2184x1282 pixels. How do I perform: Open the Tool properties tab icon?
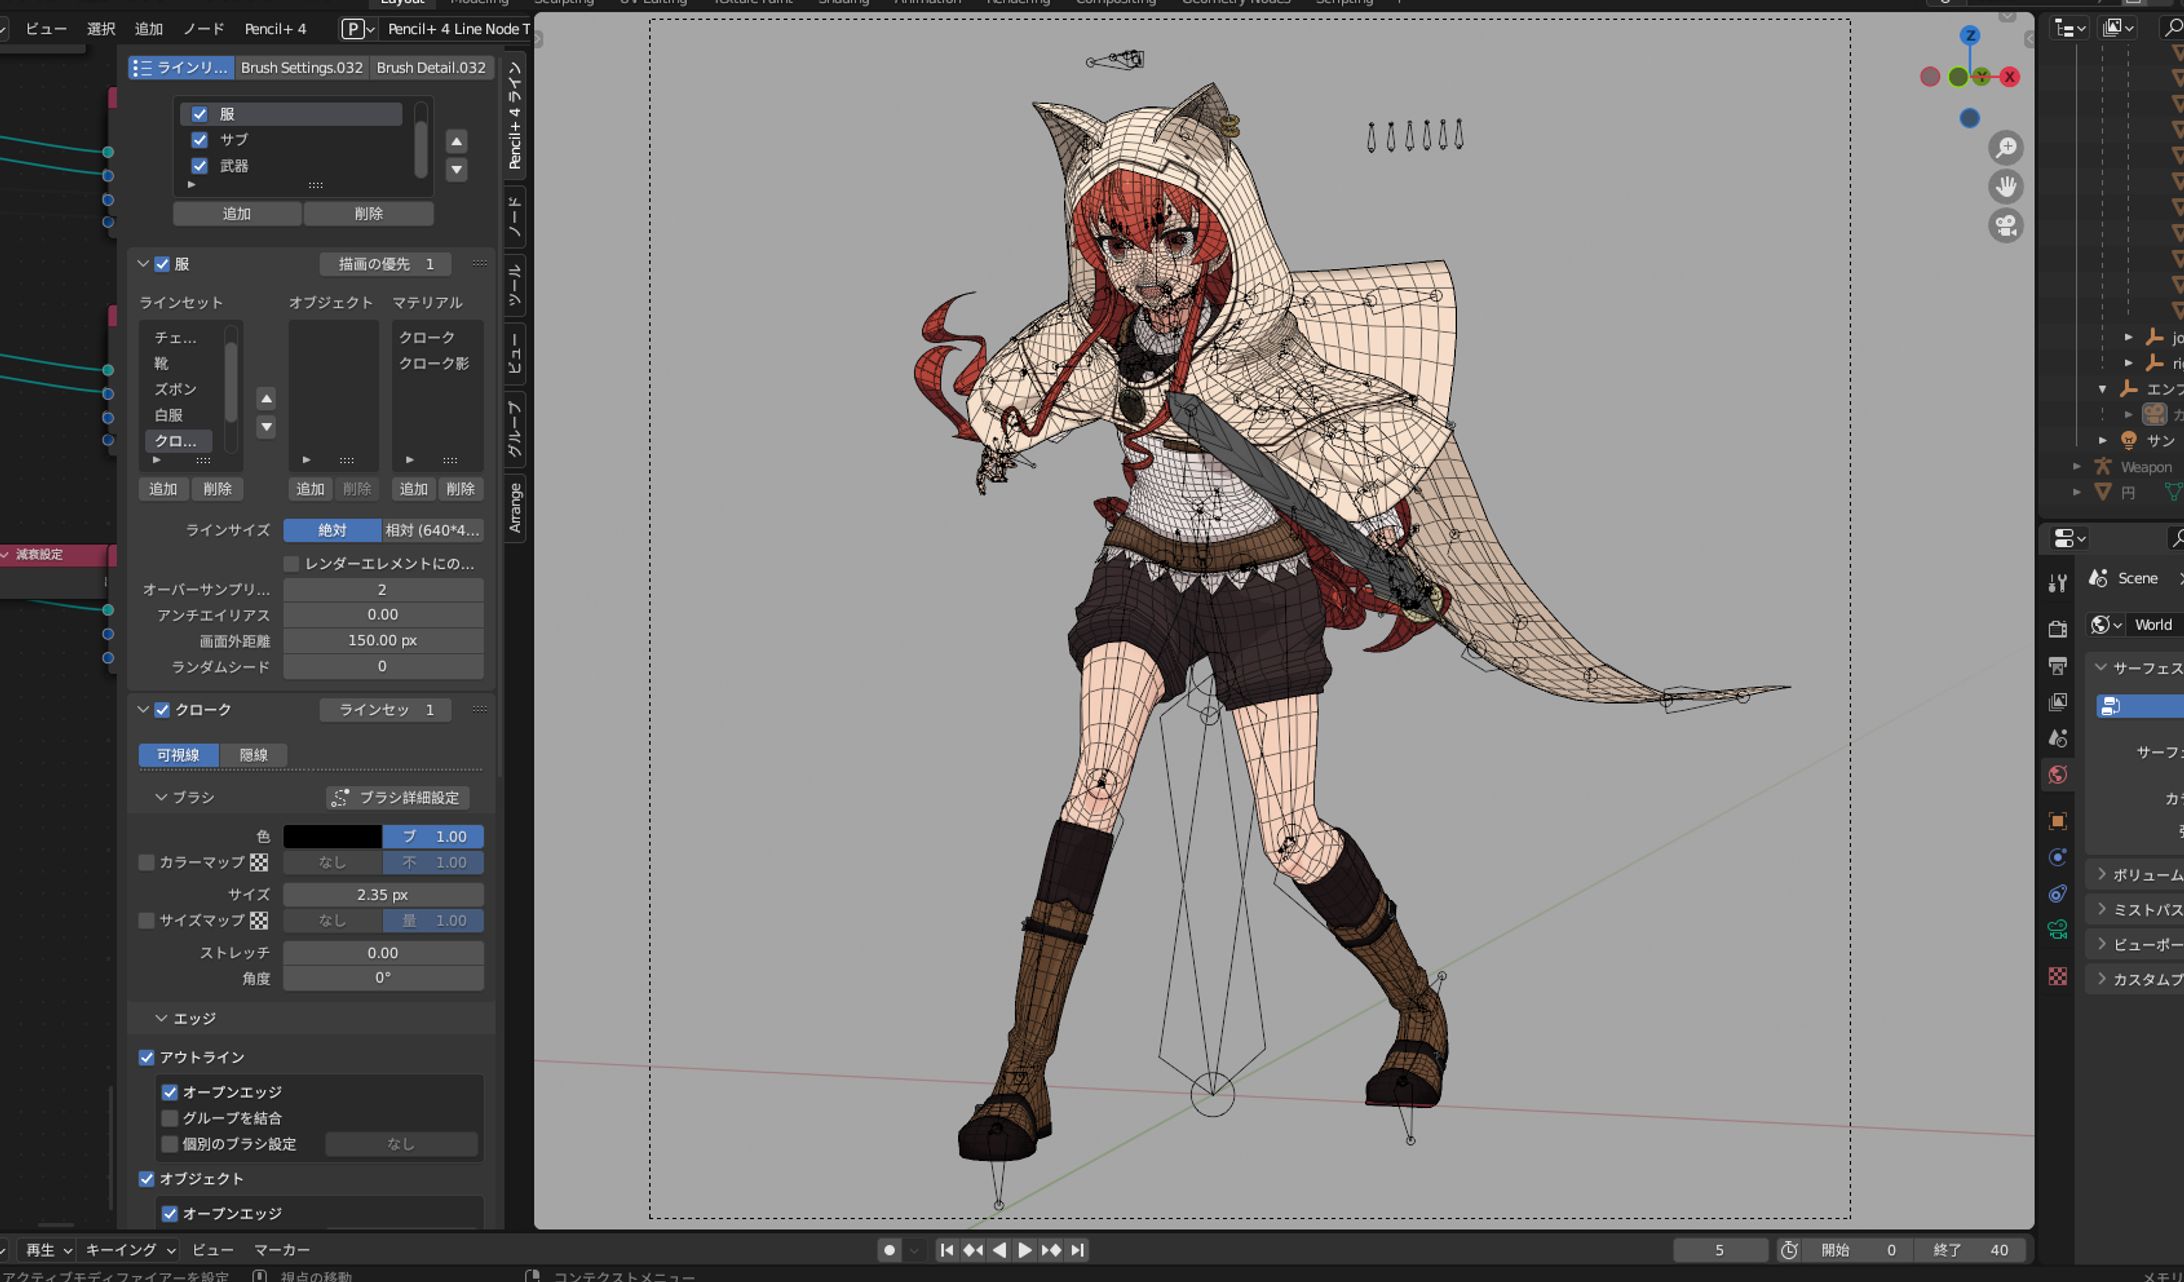coord(2057,584)
